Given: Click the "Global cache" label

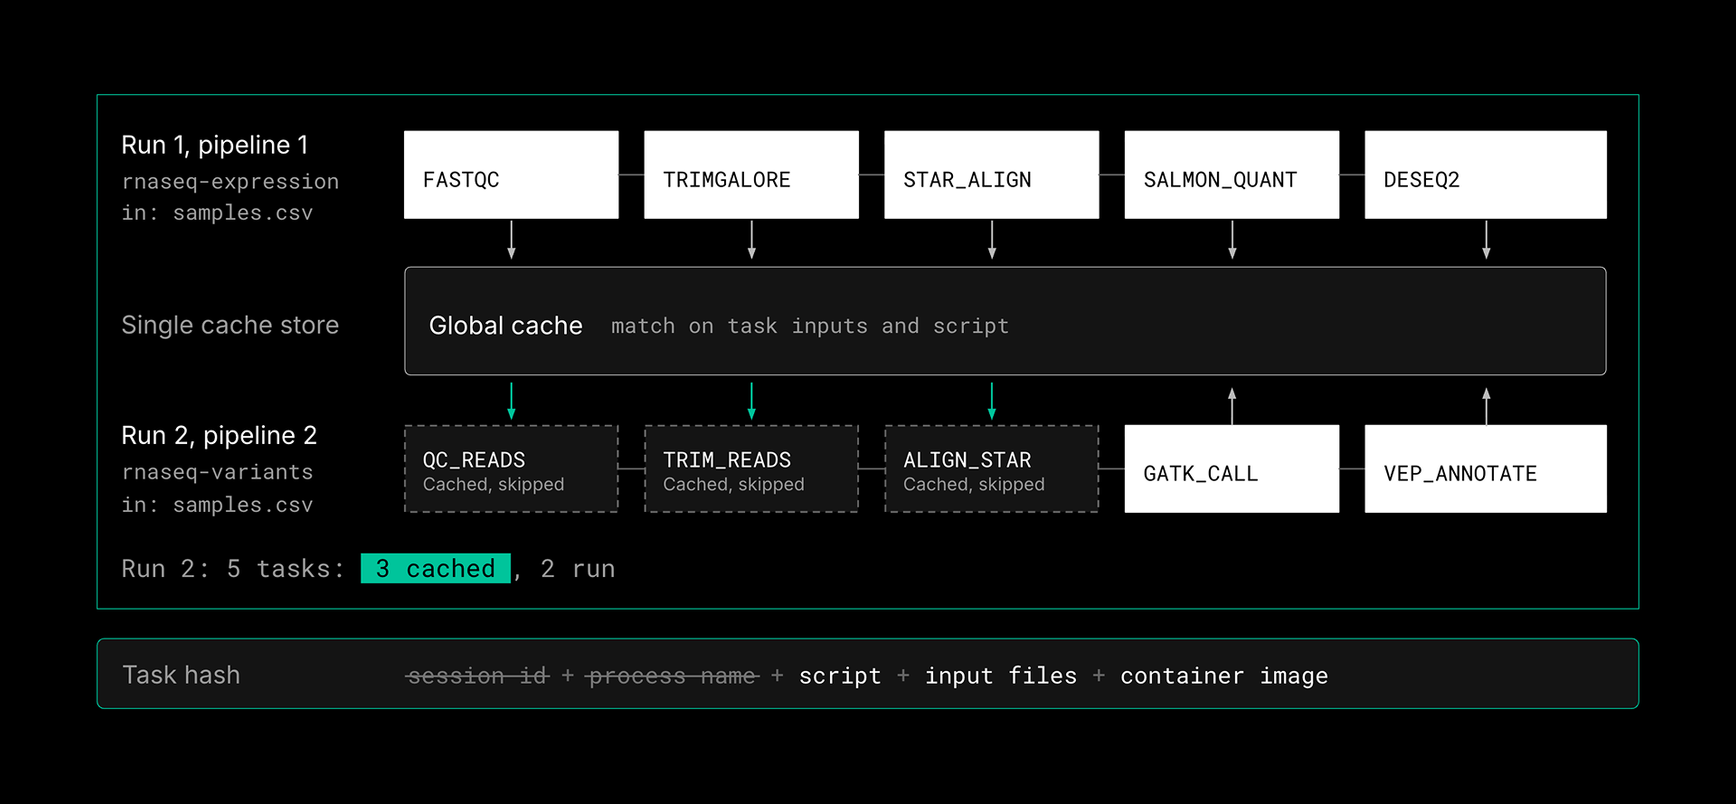Looking at the screenshot, I should [x=505, y=326].
